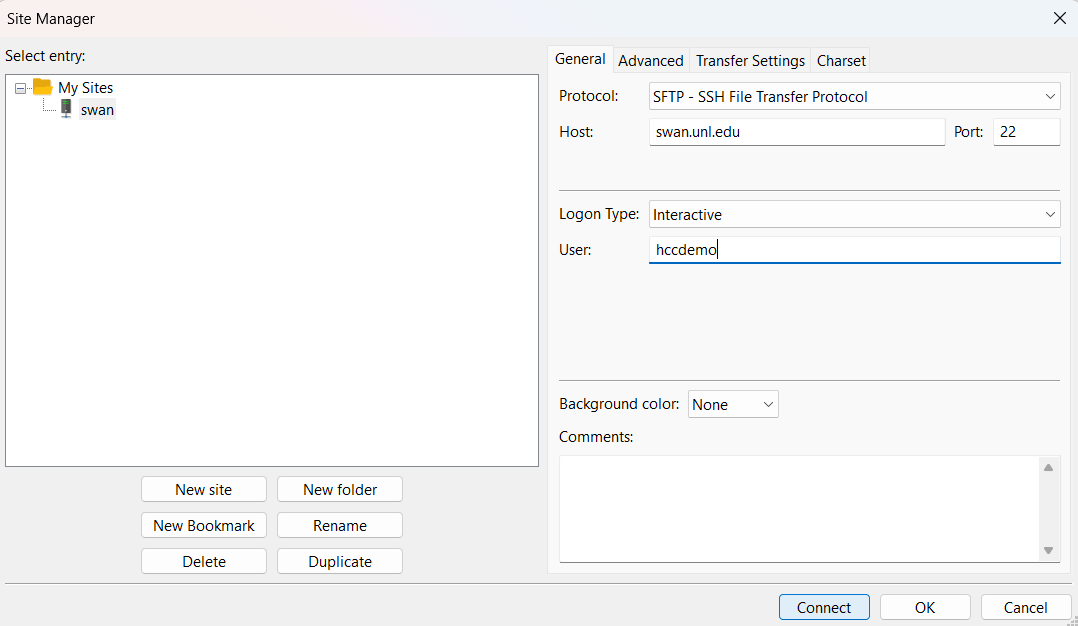Collapse the My Sites tree node

click(21, 87)
